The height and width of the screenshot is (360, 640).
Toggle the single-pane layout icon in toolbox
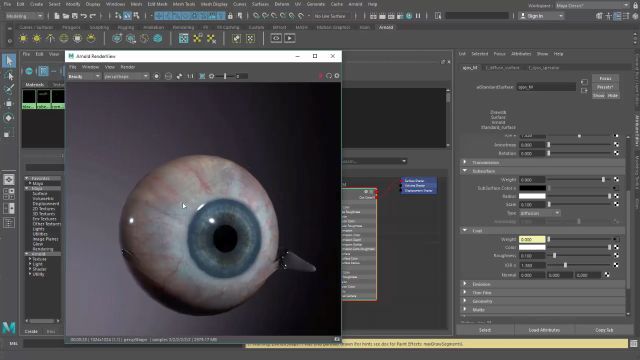click(9, 180)
